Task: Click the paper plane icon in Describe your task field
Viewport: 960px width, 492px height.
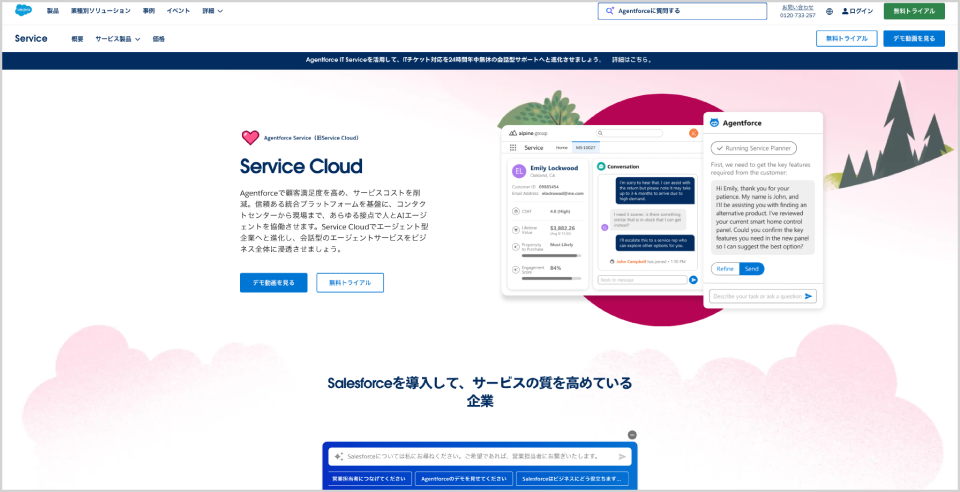Action: click(808, 296)
